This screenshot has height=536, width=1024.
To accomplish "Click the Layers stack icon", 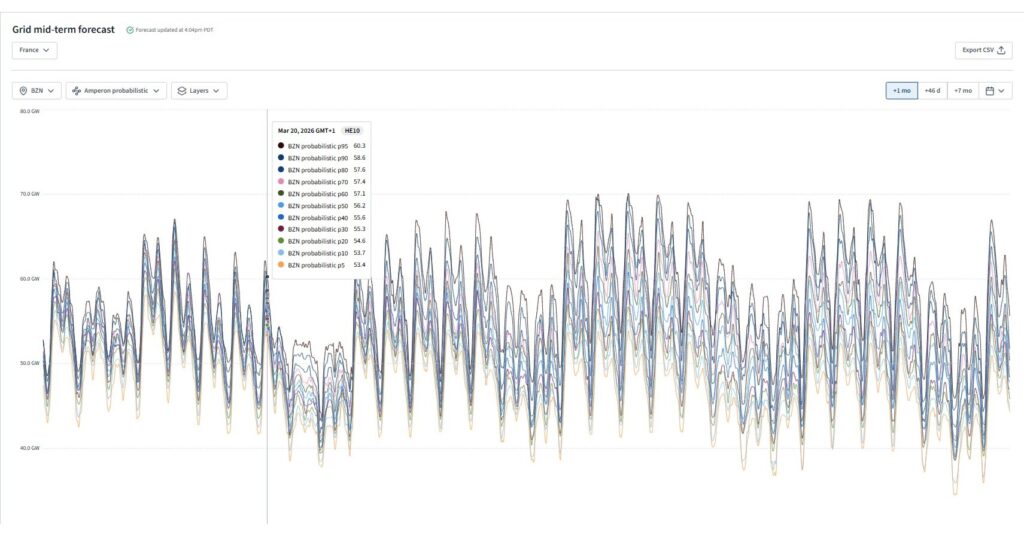I will [182, 91].
